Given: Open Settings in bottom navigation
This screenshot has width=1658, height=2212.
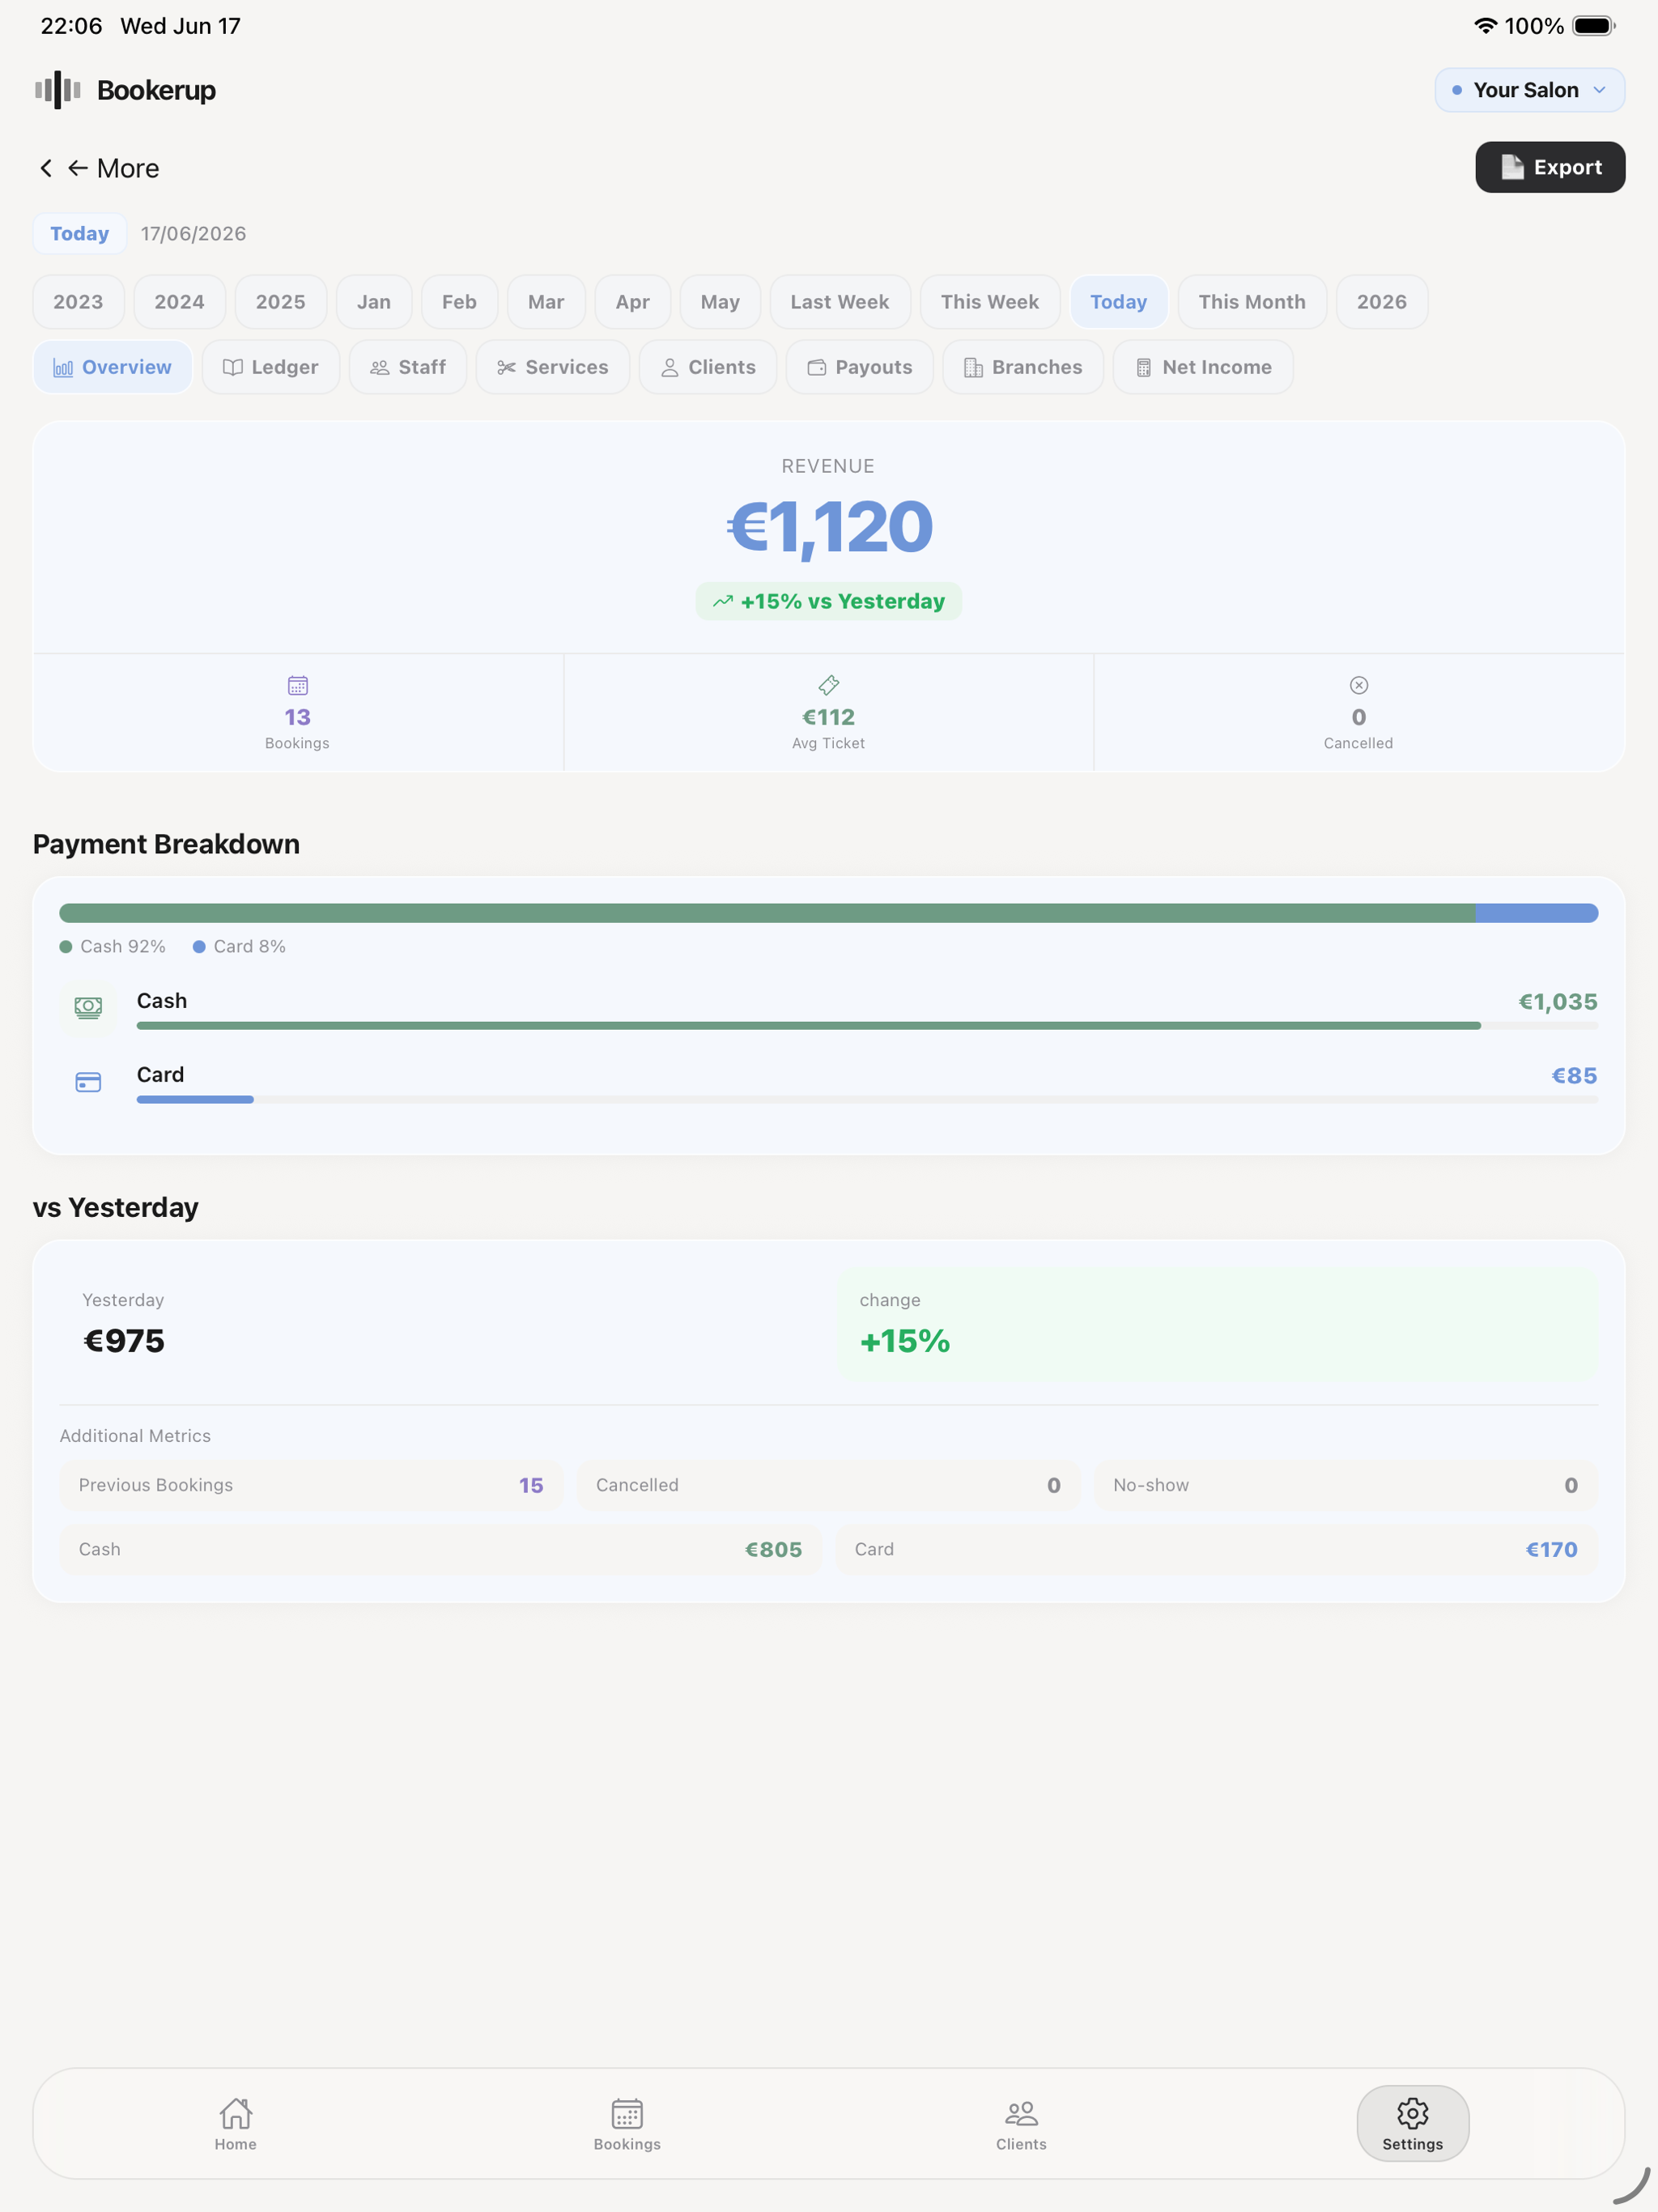Looking at the screenshot, I should pos(1413,2124).
